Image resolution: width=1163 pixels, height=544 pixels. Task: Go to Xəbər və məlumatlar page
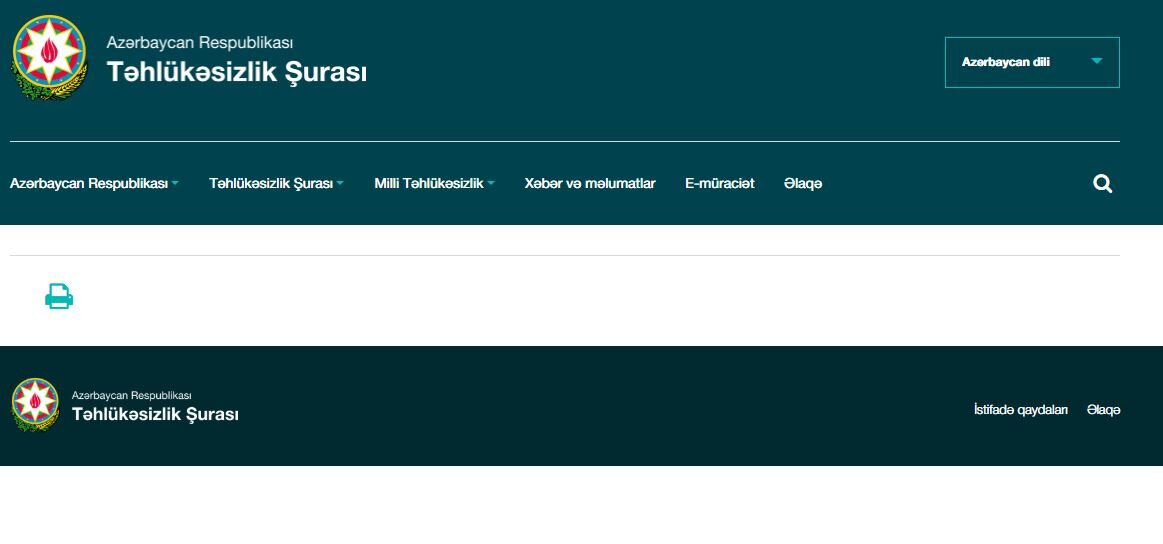(x=589, y=184)
